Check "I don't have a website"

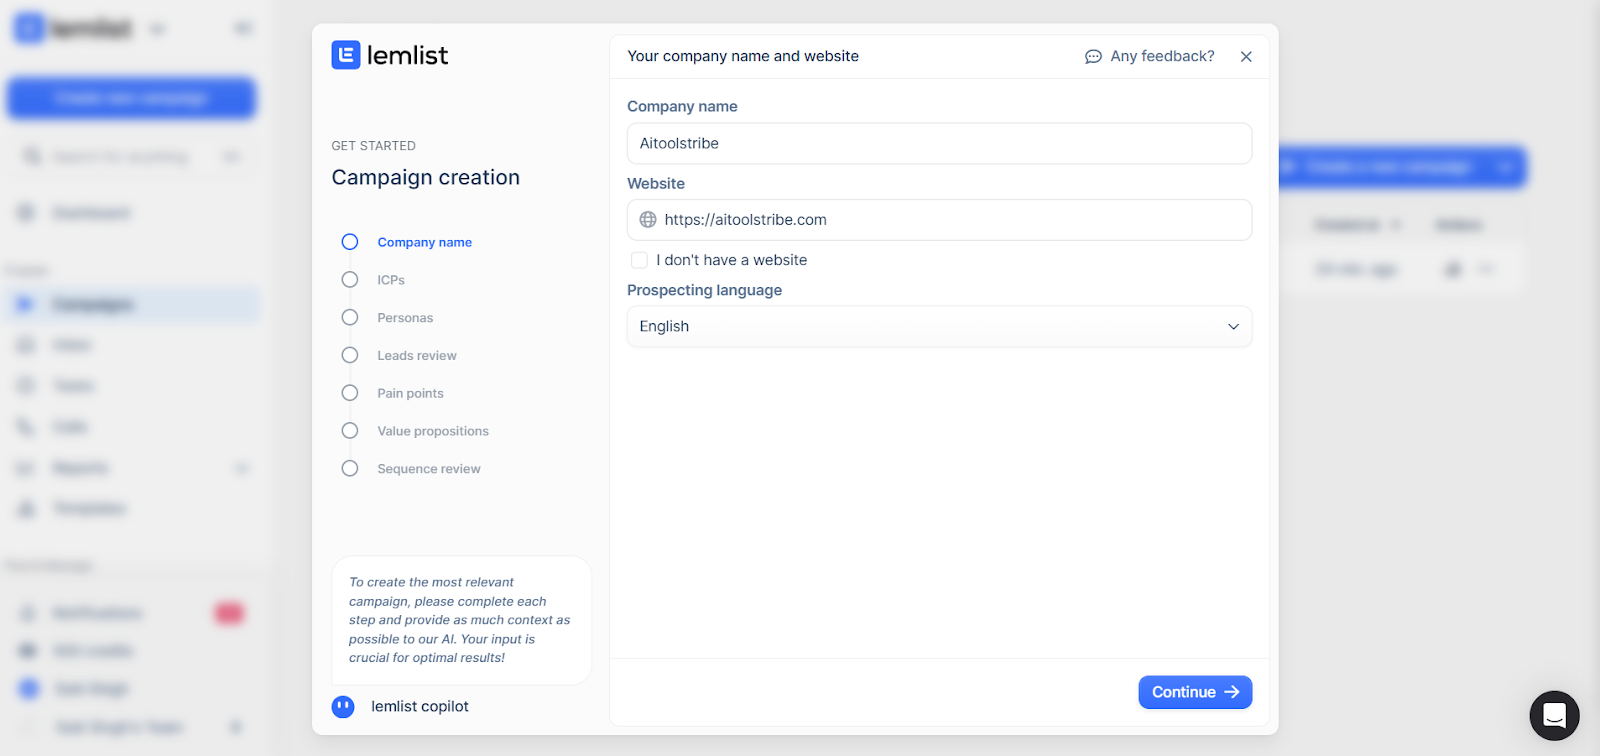(x=639, y=260)
